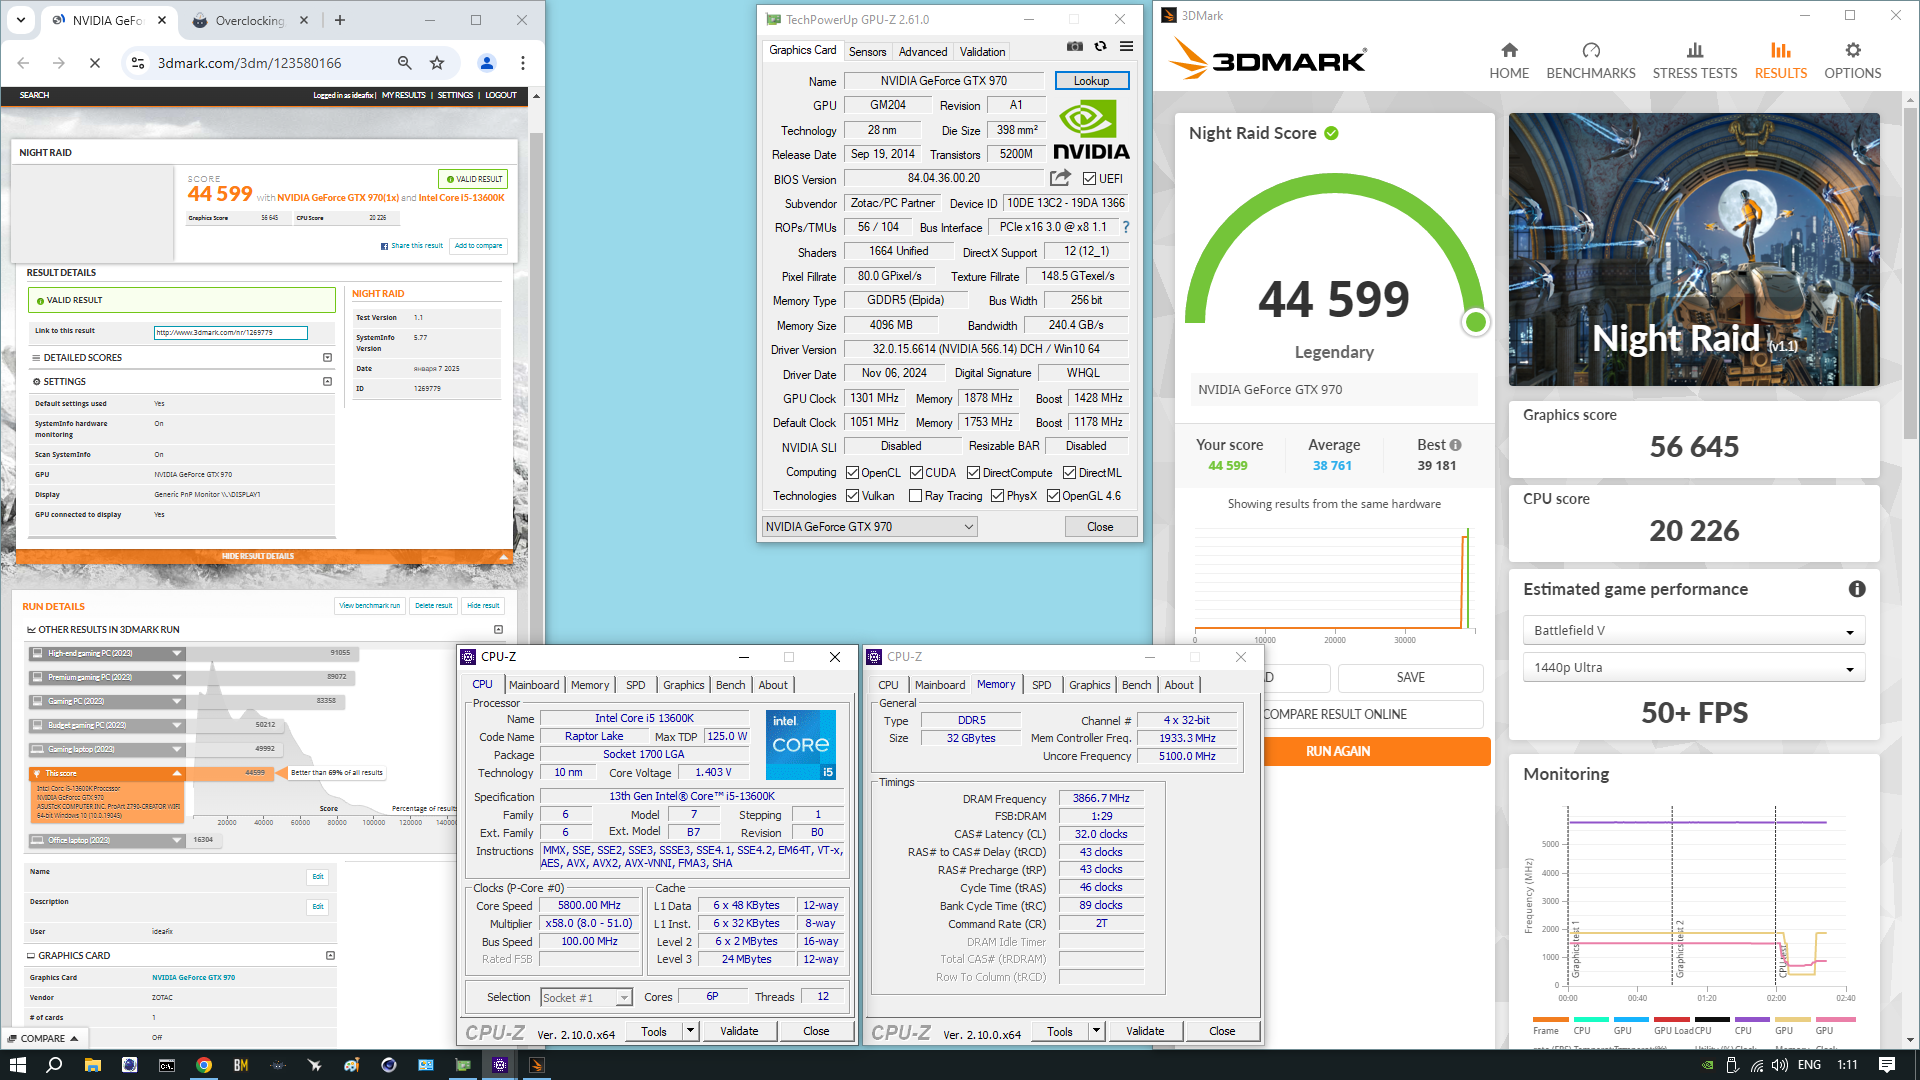
Task: Toggle the OpenGL 4.6 checkbox
Action: click(x=1053, y=496)
